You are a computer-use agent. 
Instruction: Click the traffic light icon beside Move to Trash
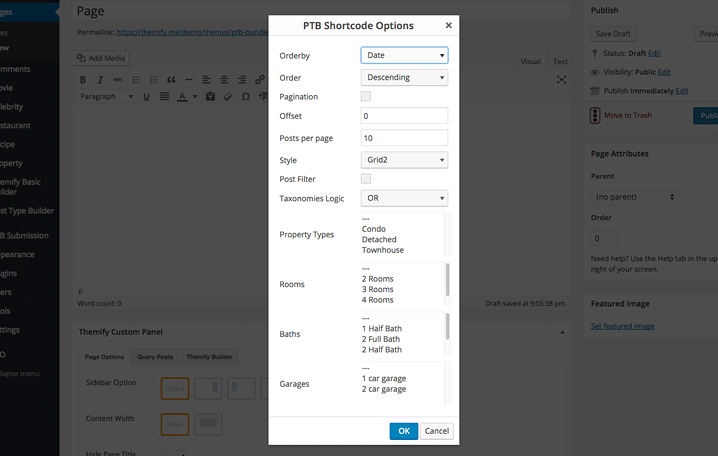click(595, 115)
